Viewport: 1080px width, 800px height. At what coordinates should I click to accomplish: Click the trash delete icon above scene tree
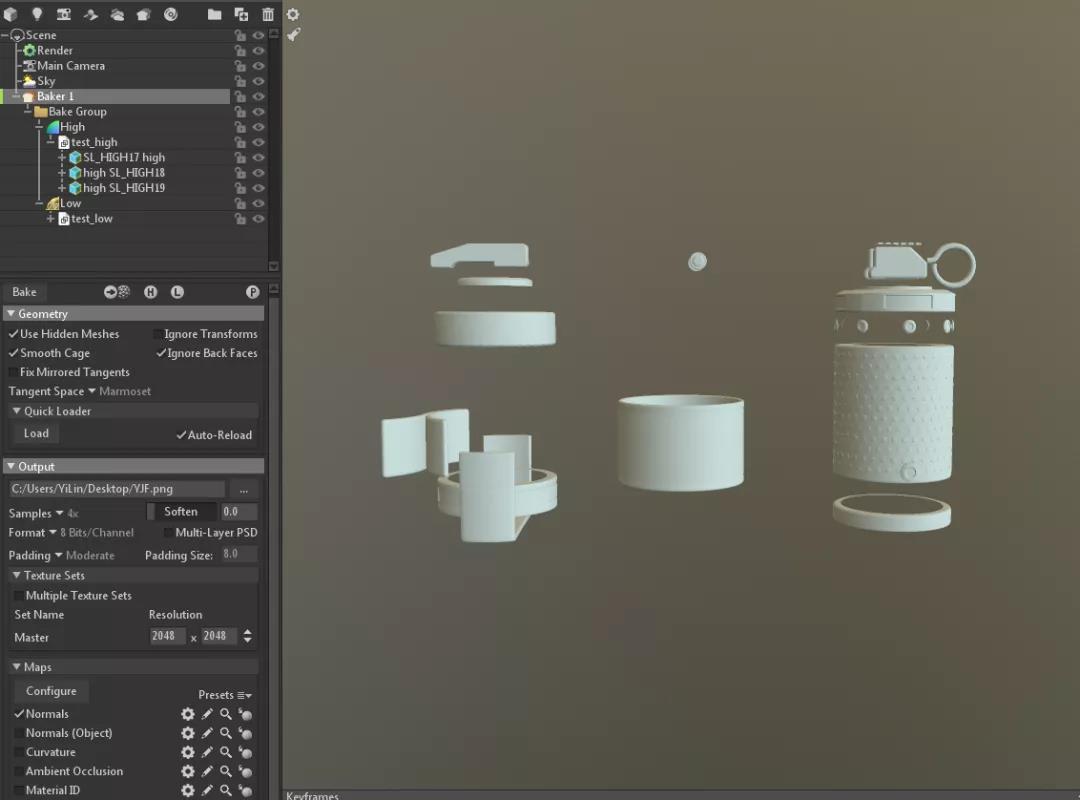[x=268, y=14]
